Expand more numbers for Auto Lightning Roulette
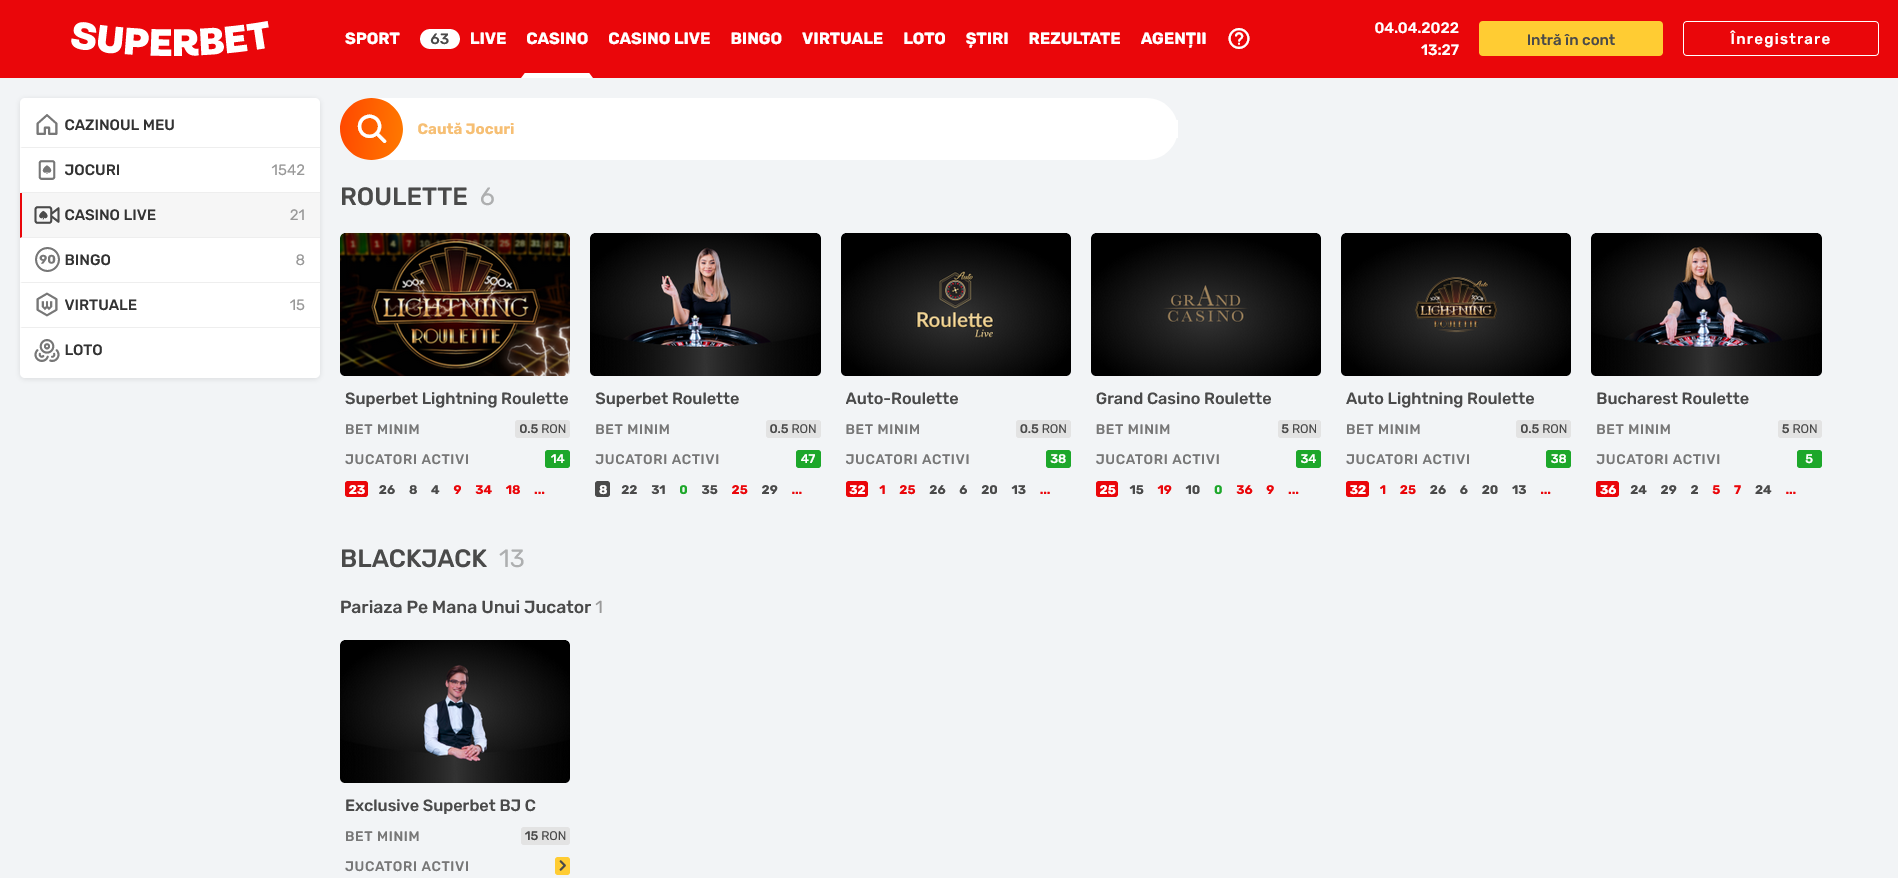Screen dimensions: 1898x878 (x=1545, y=490)
